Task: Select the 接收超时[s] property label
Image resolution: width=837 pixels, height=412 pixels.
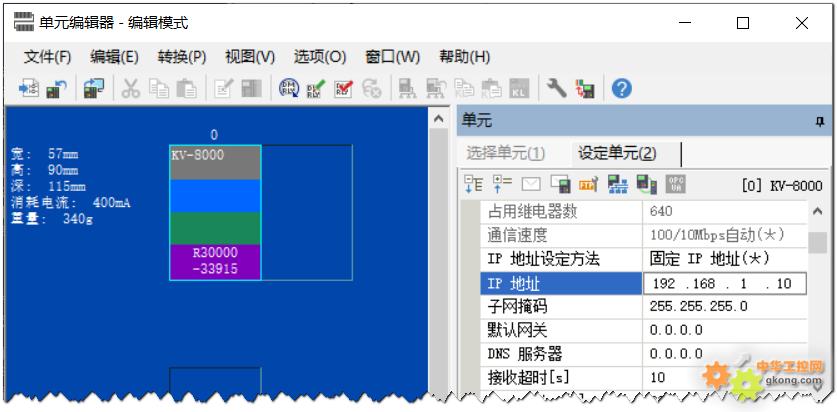Action: pos(562,377)
